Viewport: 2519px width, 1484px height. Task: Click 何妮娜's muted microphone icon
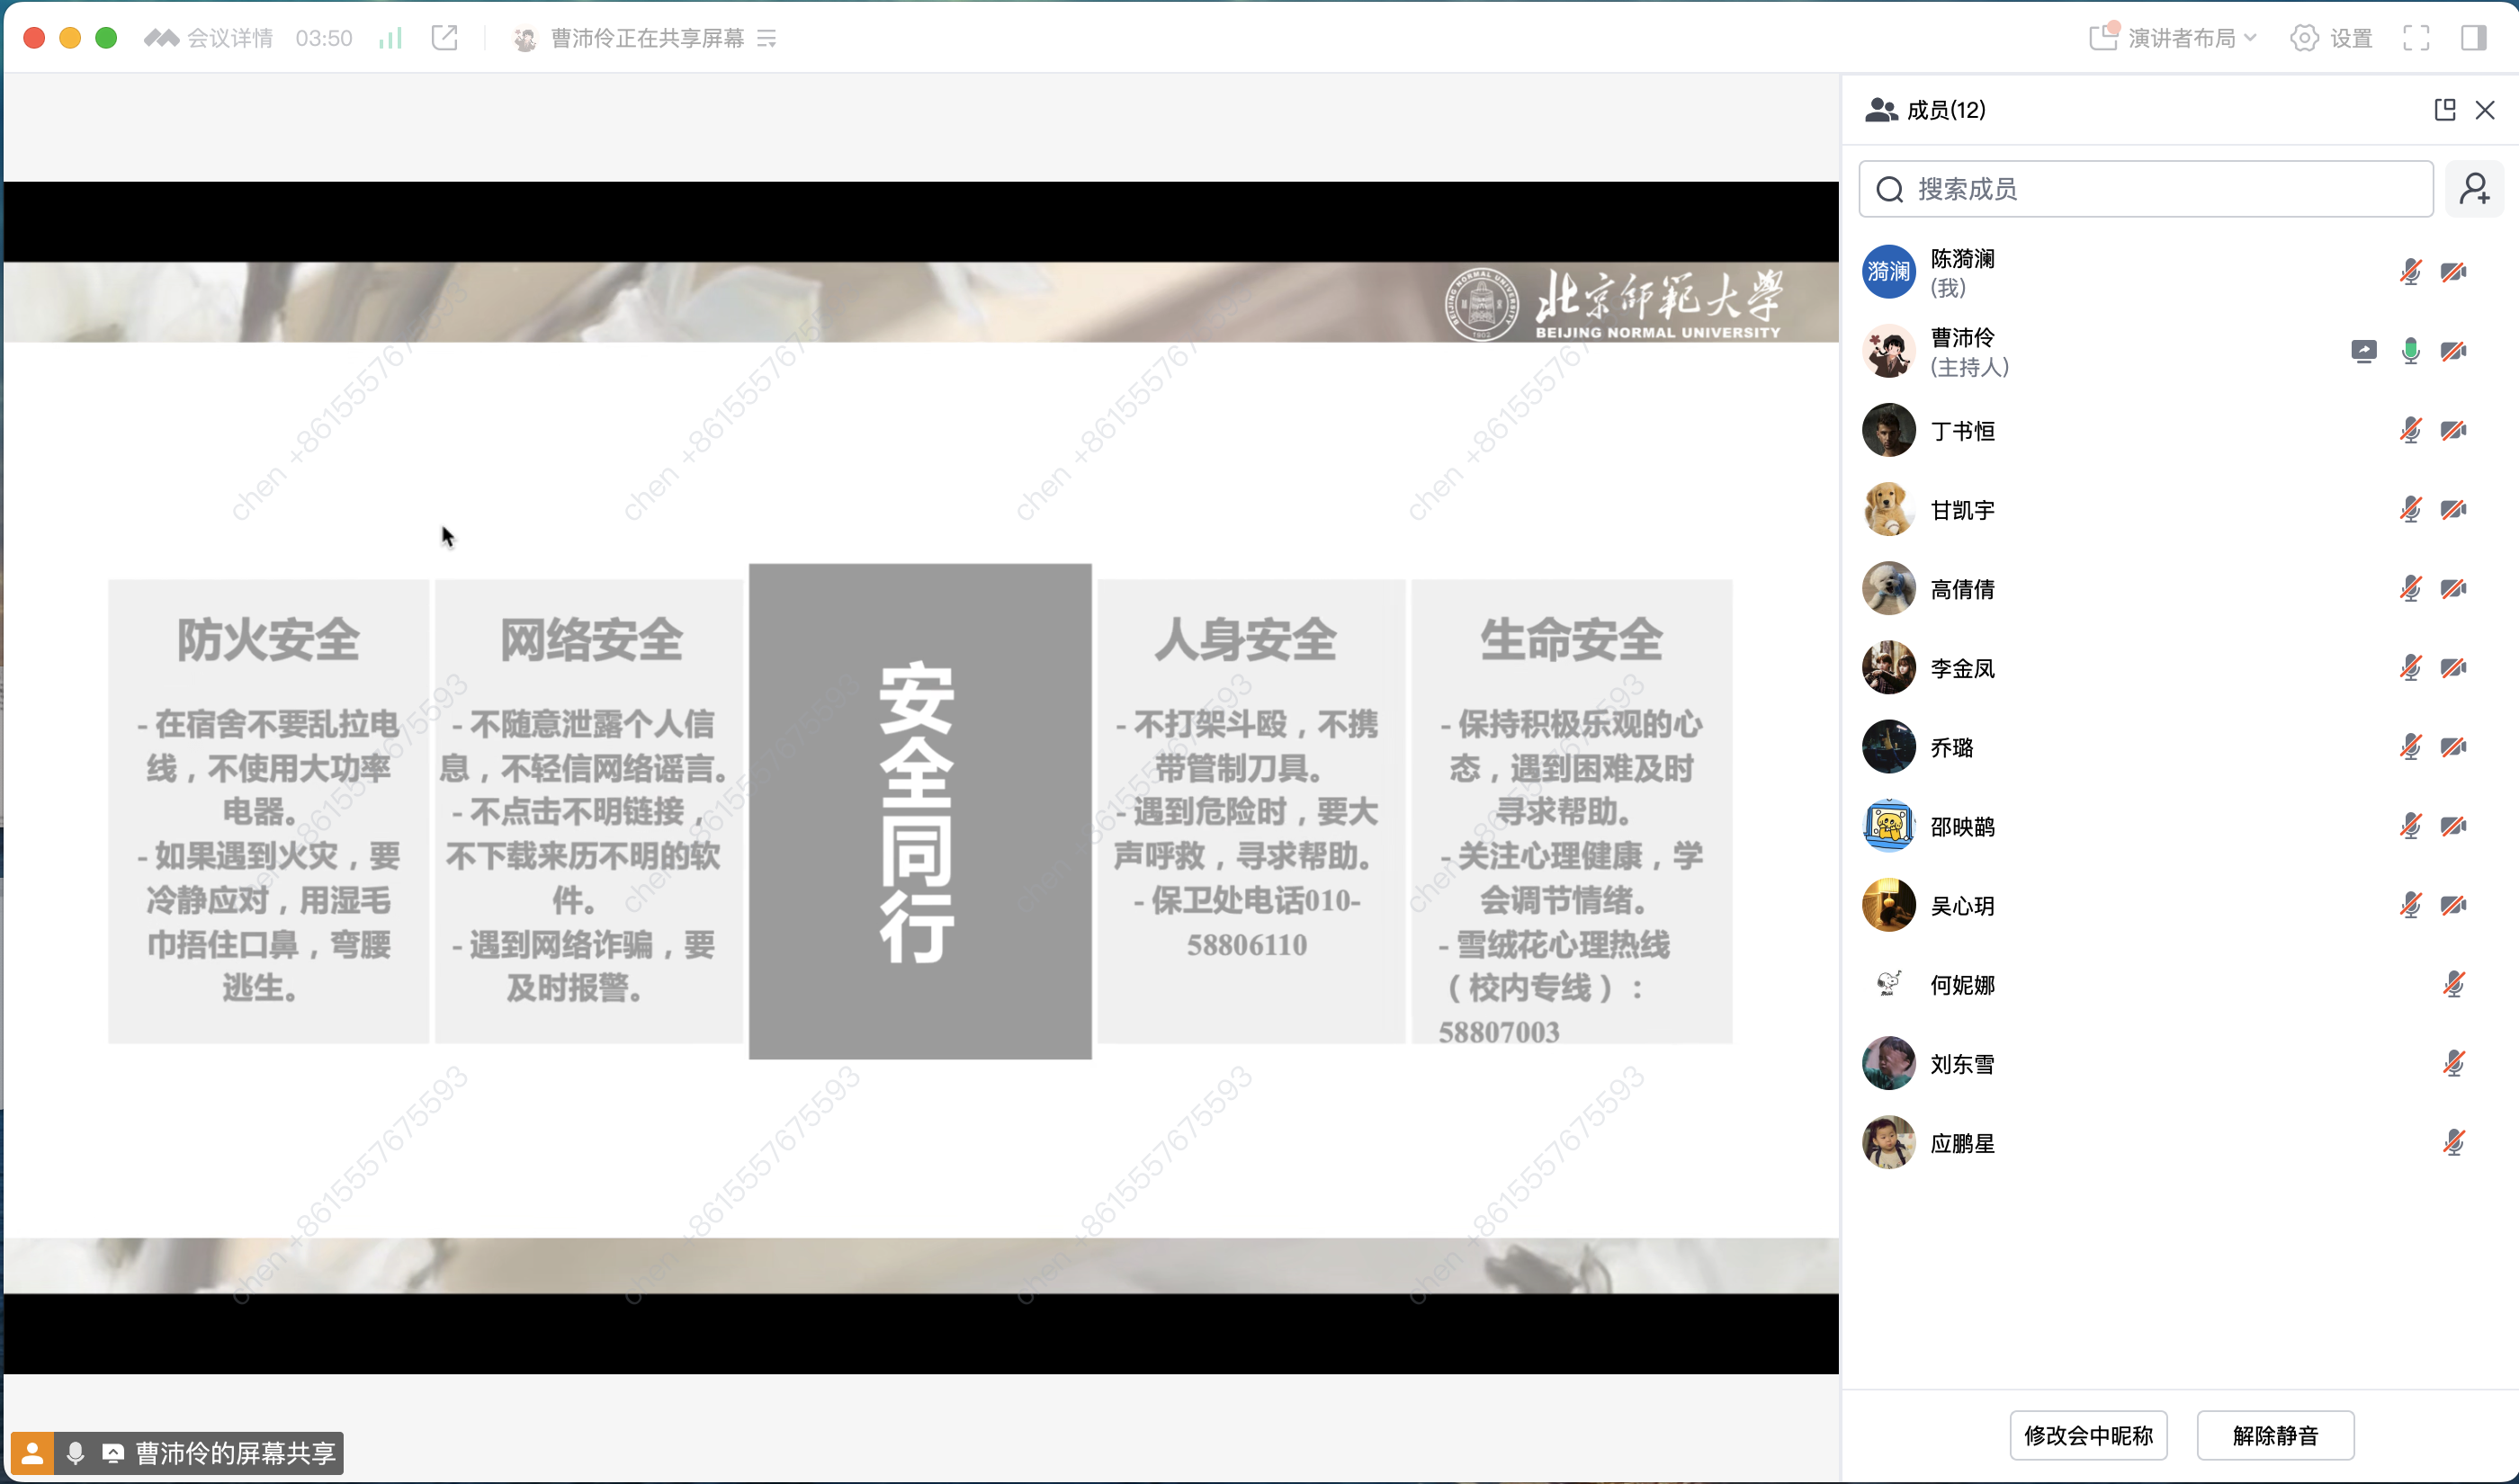[x=2453, y=985]
